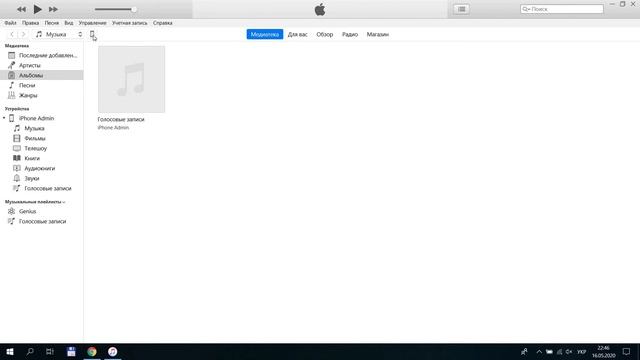Image resolution: width=640 pixels, height=360 pixels.
Task: Show hidden system tray icons
Action: point(539,351)
